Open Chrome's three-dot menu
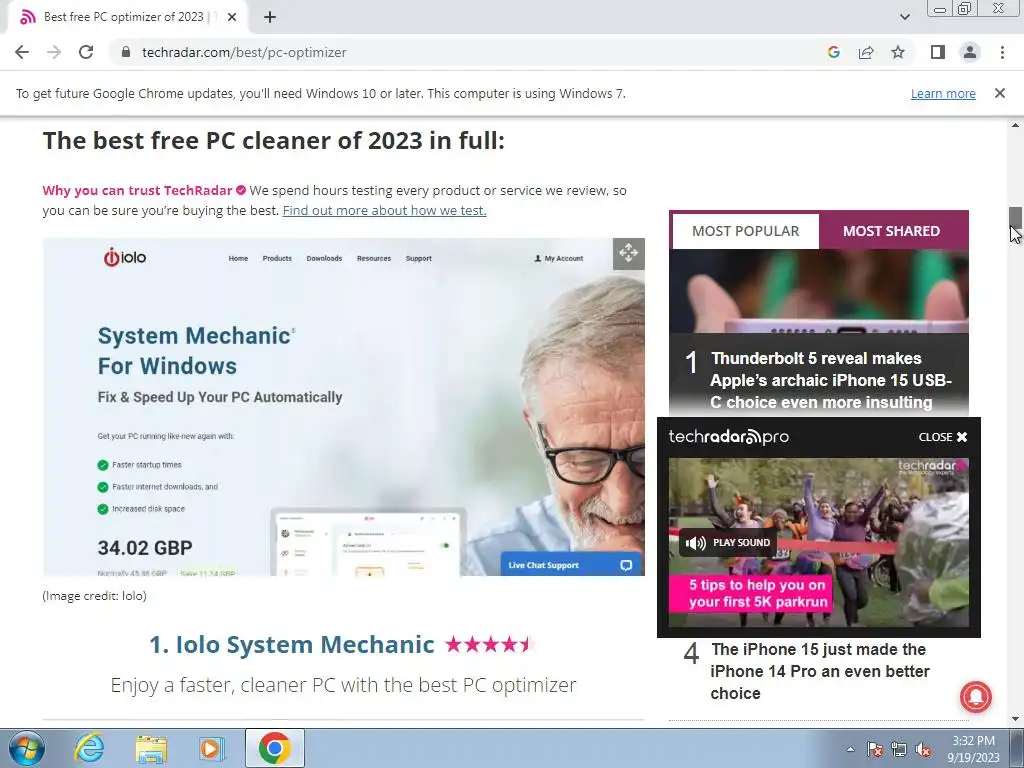The width and height of the screenshot is (1024, 768). 1002,52
